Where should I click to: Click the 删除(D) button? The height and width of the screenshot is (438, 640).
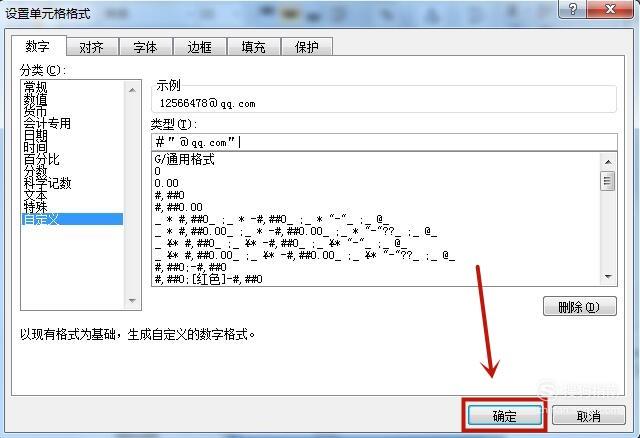point(580,306)
